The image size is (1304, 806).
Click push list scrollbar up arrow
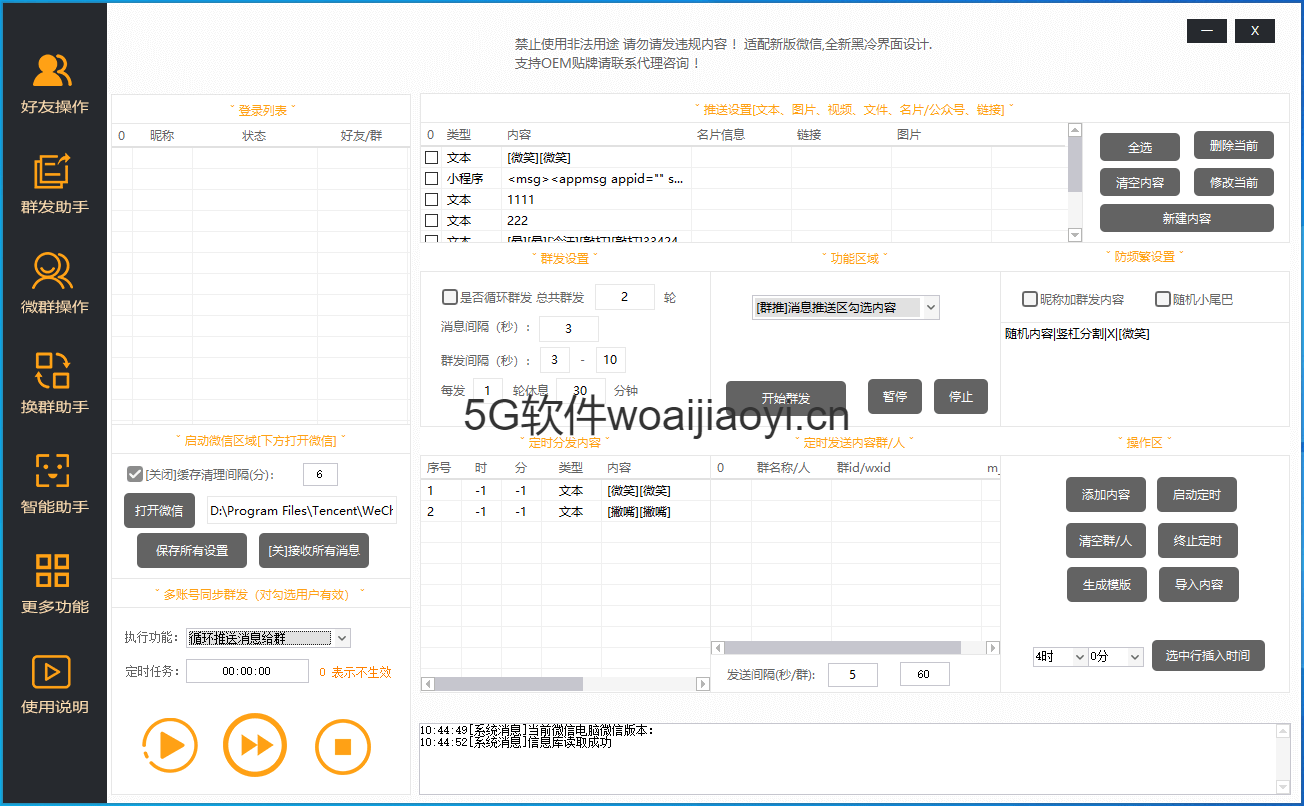click(1075, 130)
